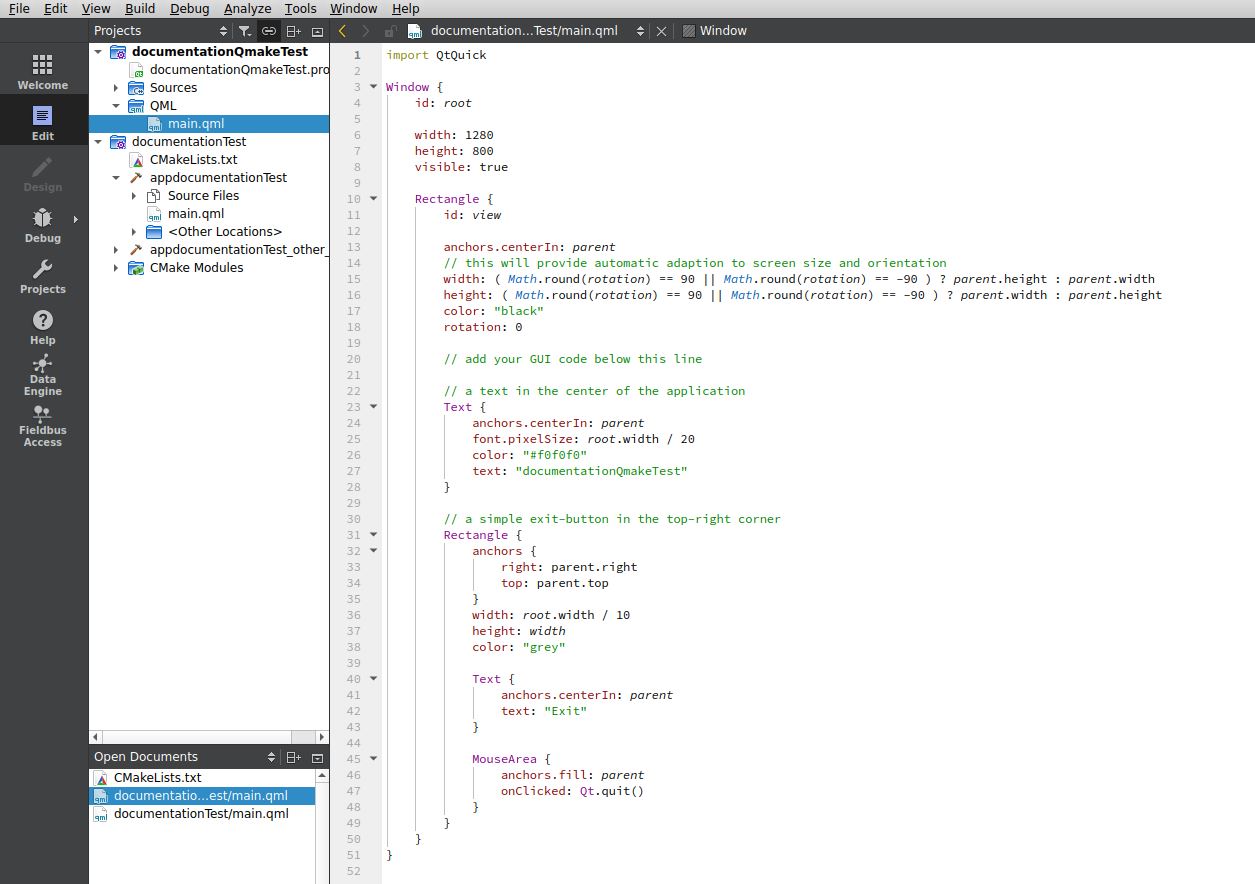Viewport: 1255px width, 884px height.
Task: Collapse the code block at line 31
Action: coord(372,535)
